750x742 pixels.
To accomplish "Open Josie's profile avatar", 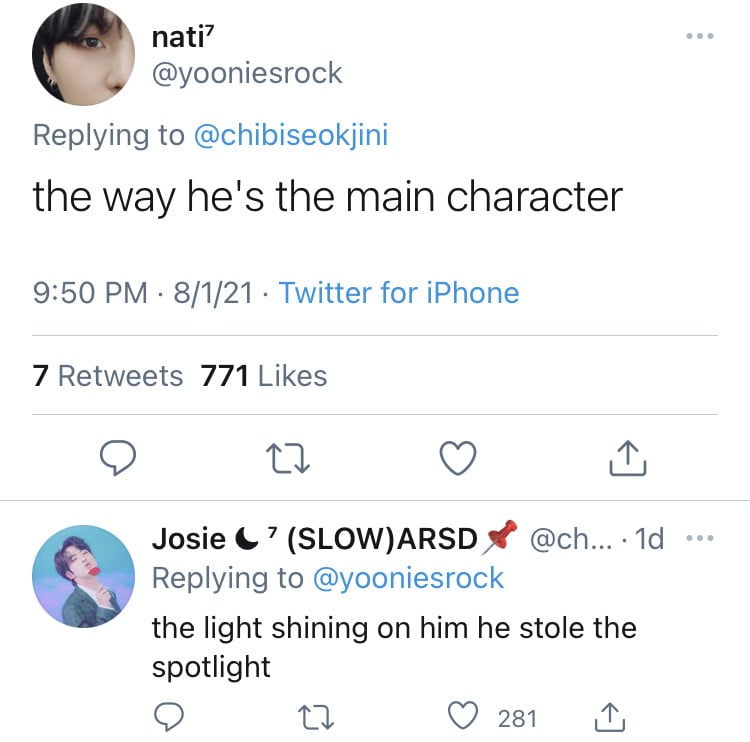I will (x=83, y=576).
